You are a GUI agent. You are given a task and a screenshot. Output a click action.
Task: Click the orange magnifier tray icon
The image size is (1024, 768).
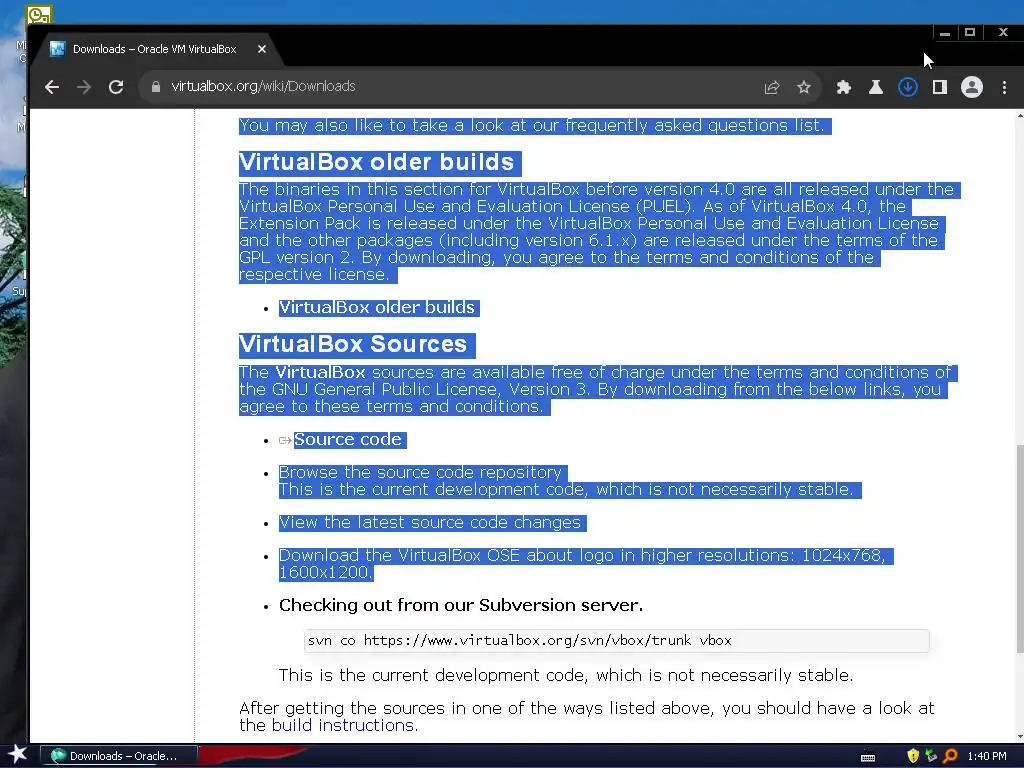coord(950,756)
